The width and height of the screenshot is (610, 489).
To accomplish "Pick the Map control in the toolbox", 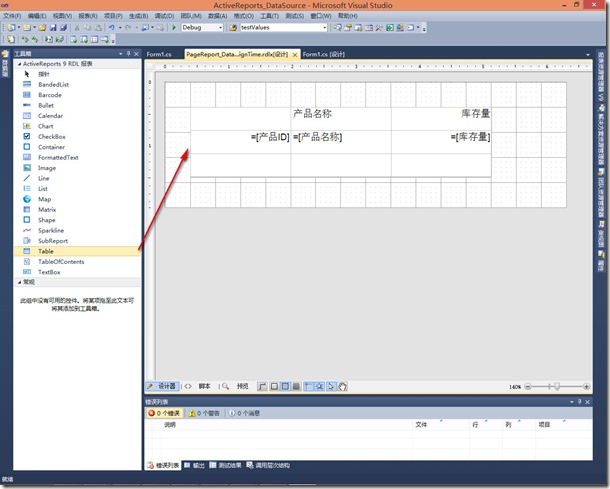I will click(77, 199).
